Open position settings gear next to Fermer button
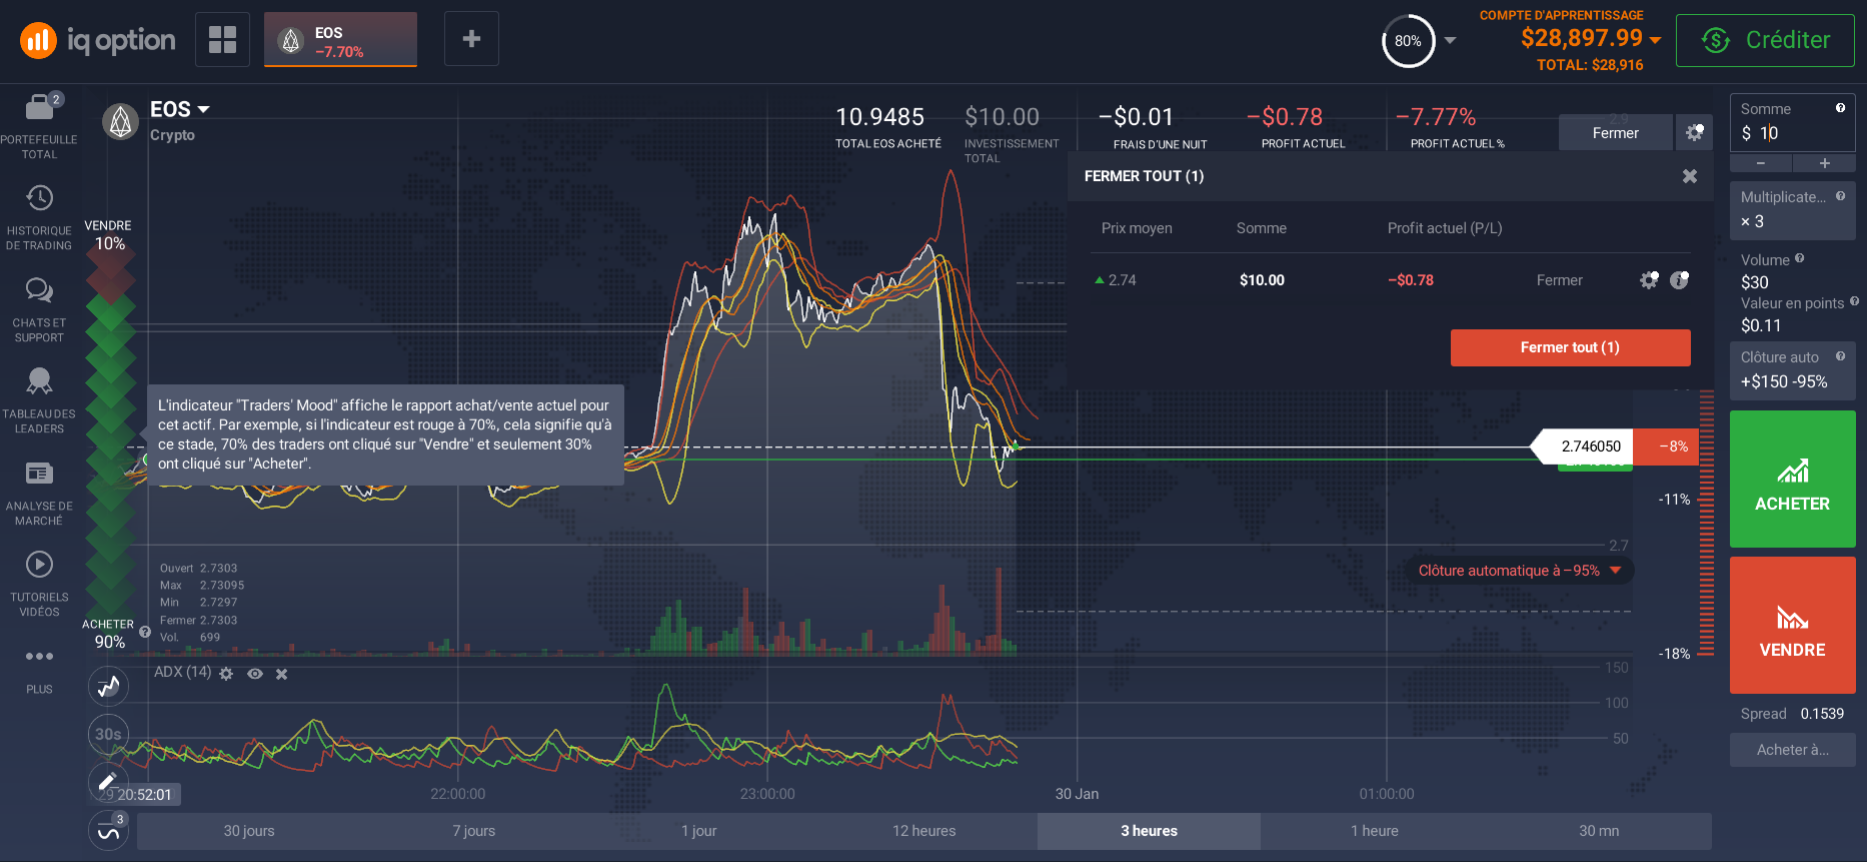The image size is (1867, 862). (1694, 132)
